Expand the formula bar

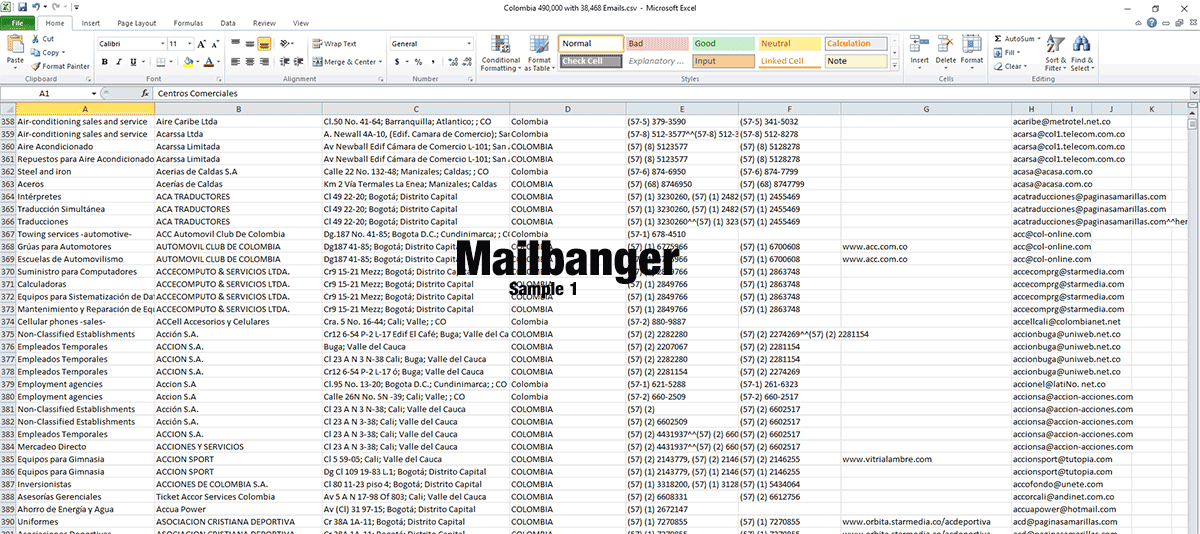pos(1193,93)
